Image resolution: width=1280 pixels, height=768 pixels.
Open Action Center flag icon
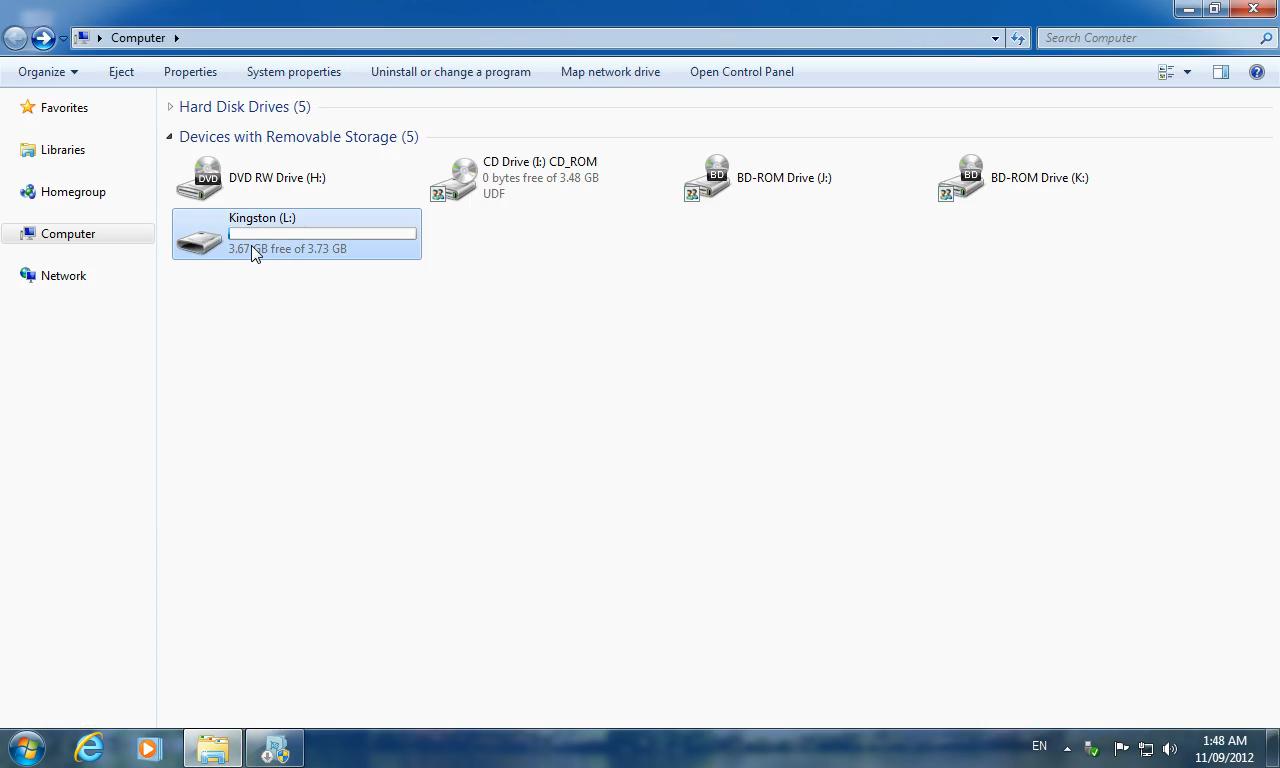click(1121, 749)
